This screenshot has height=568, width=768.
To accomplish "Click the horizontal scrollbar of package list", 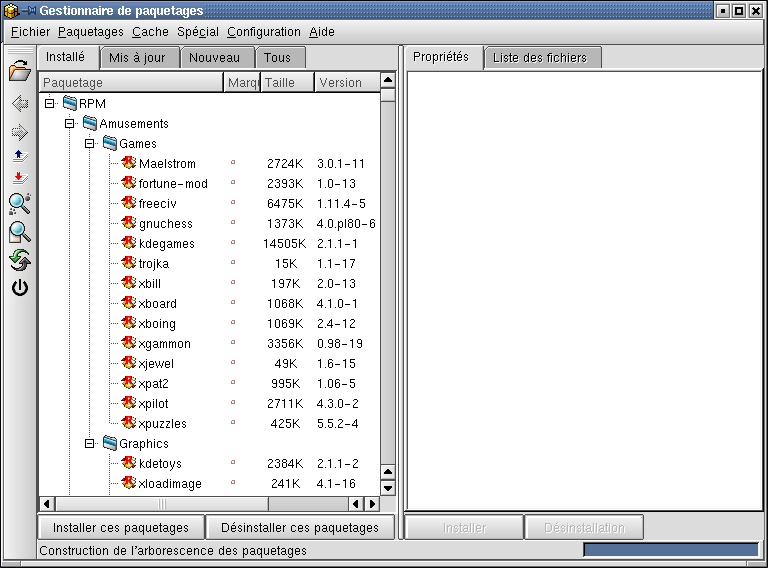I will (200, 503).
